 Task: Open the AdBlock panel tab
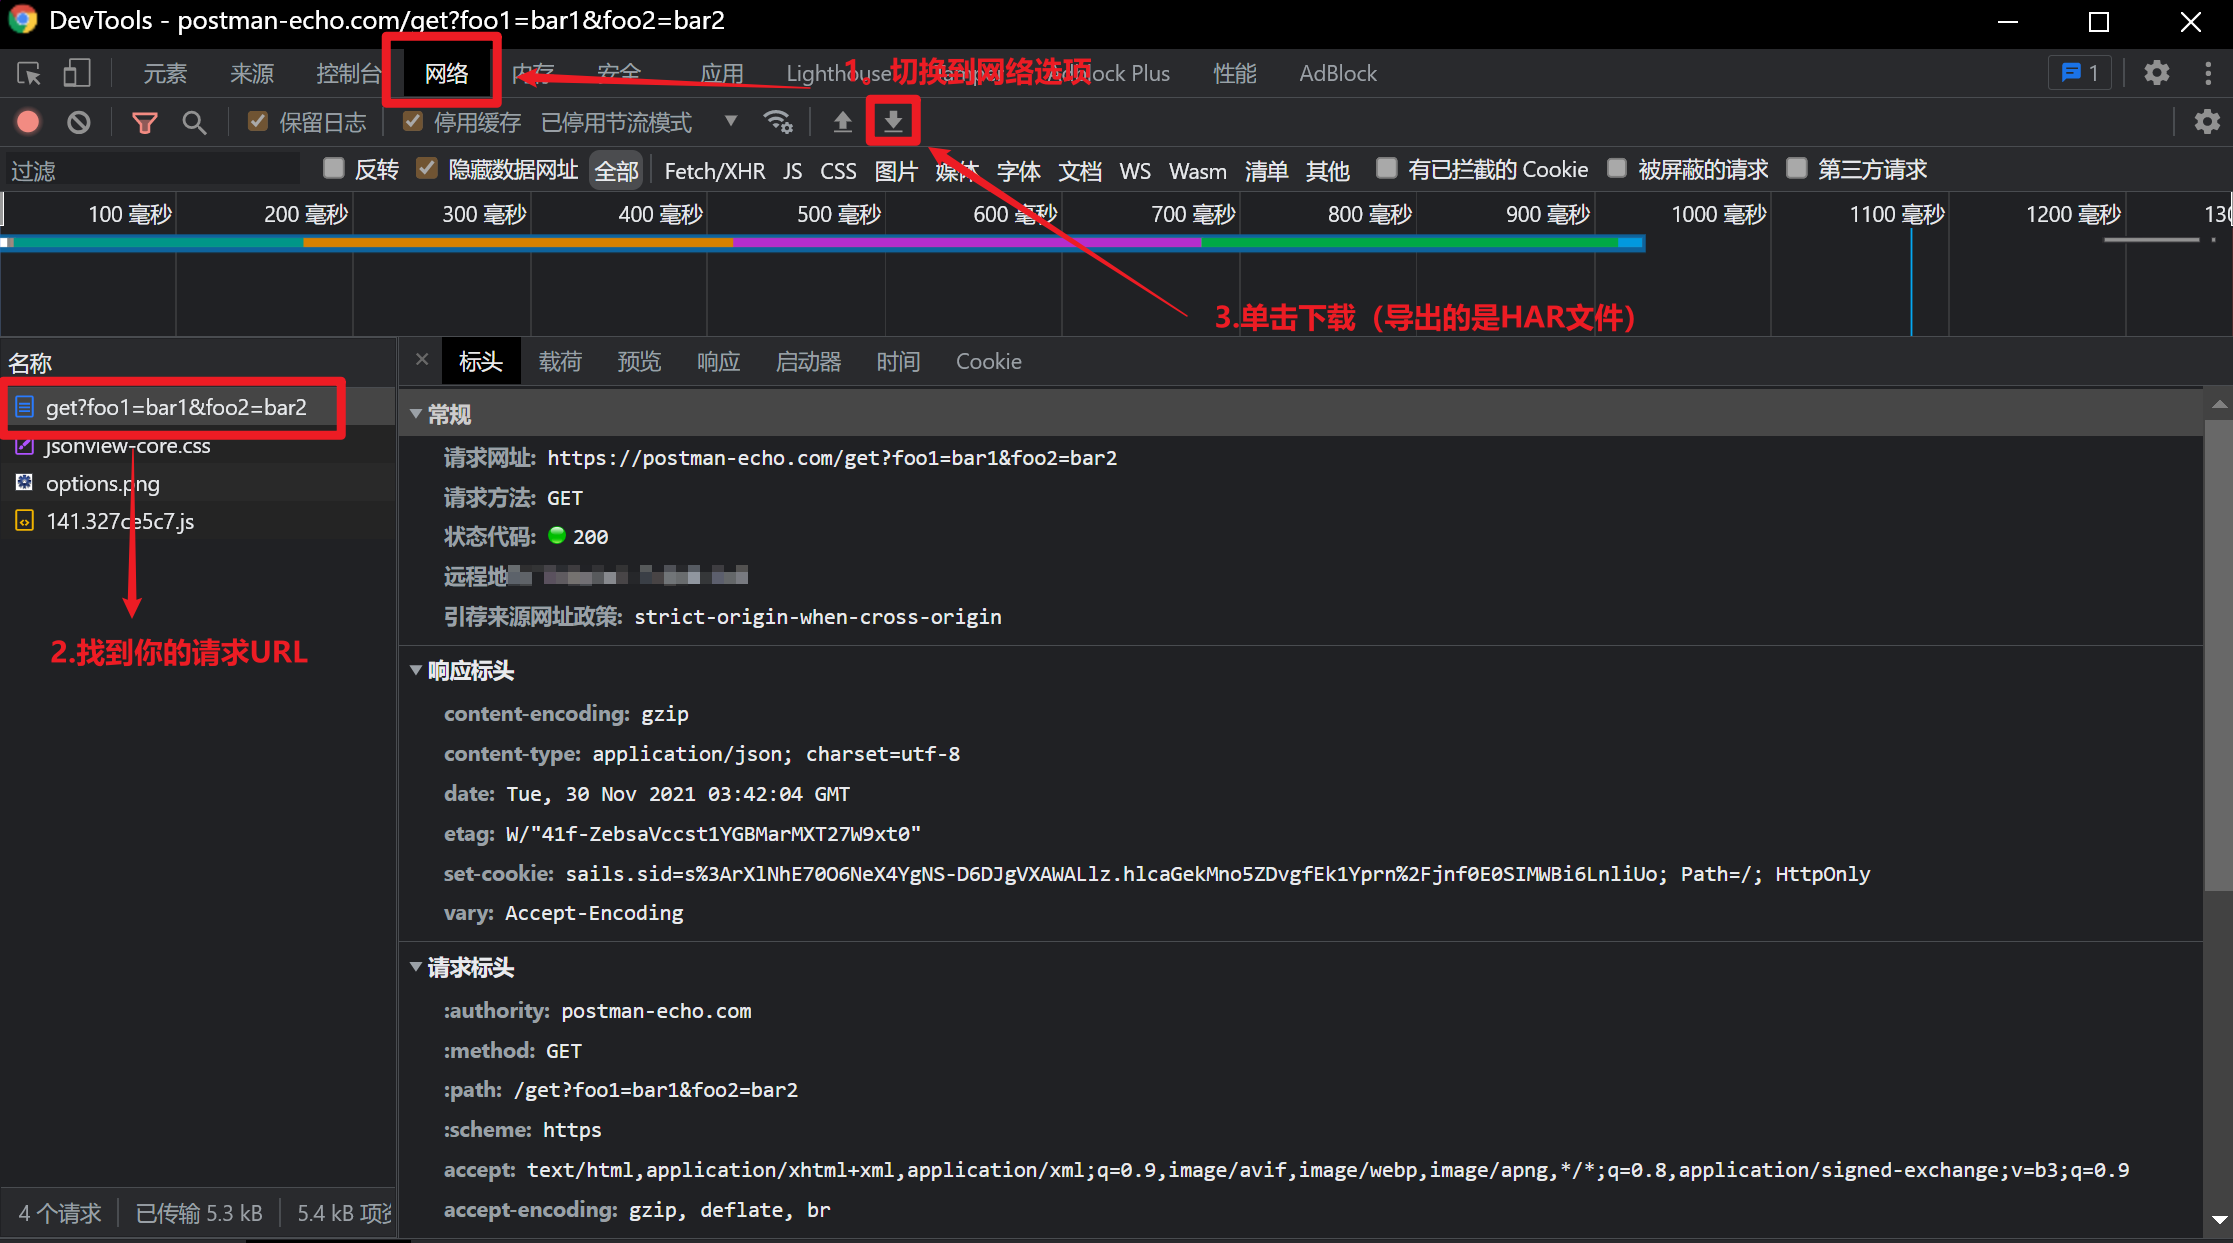pos(1338,73)
